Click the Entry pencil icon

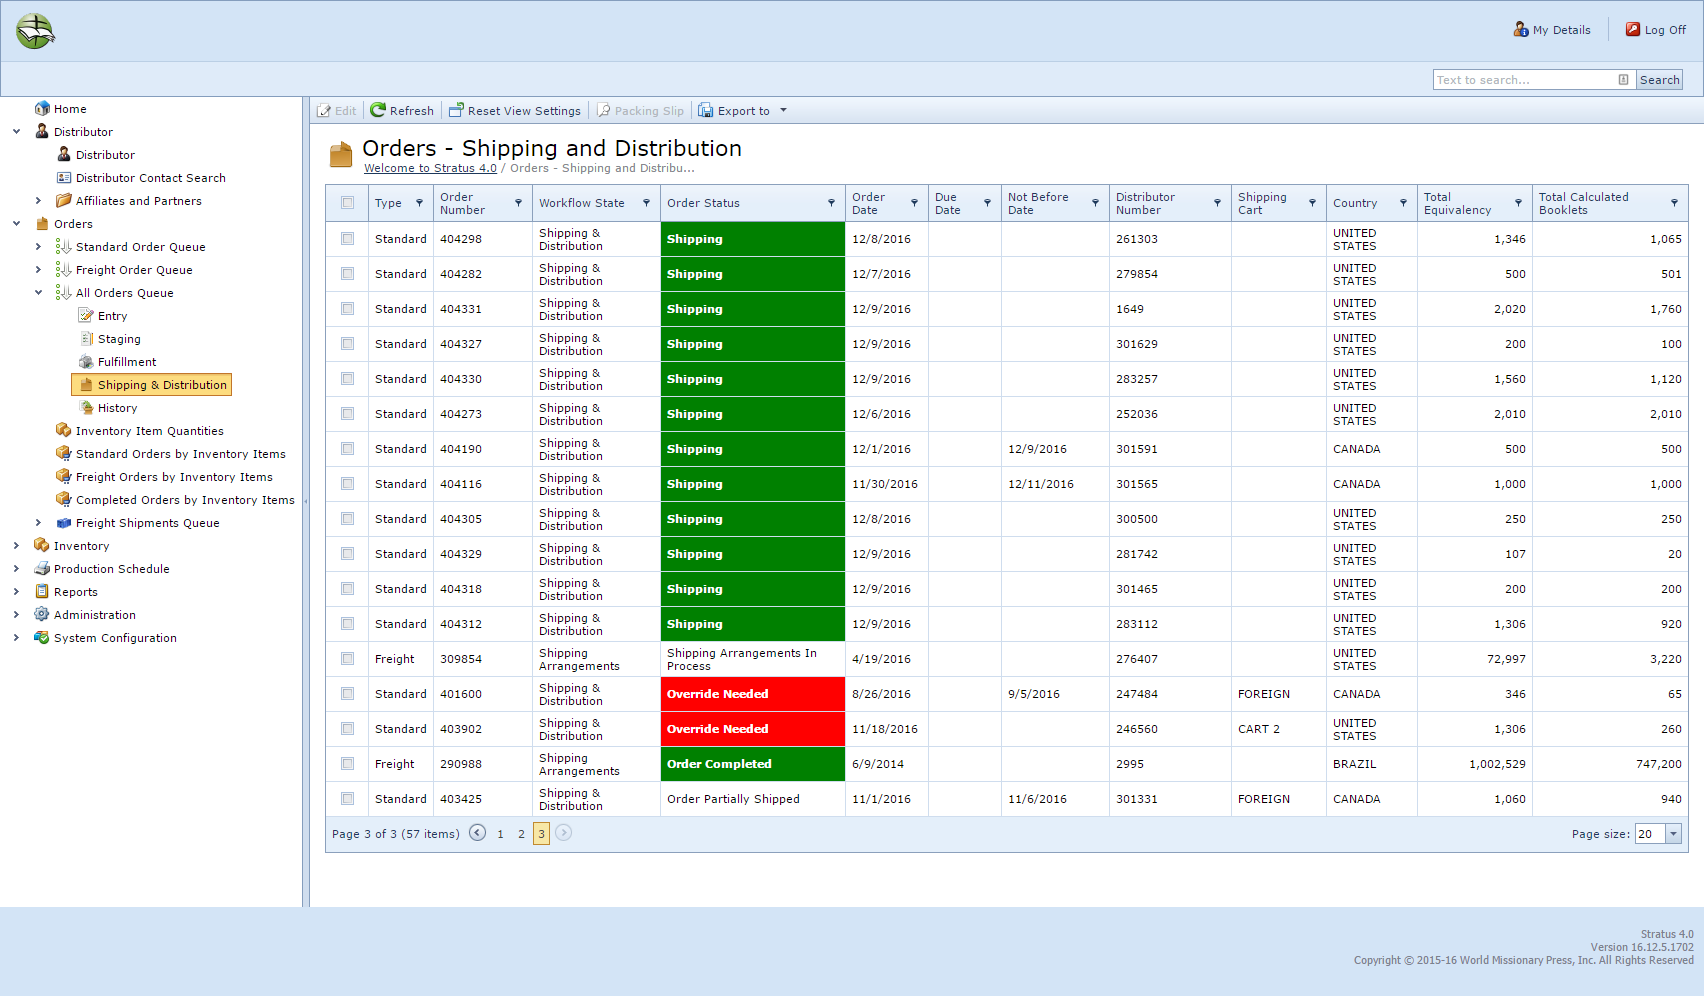[x=86, y=315]
